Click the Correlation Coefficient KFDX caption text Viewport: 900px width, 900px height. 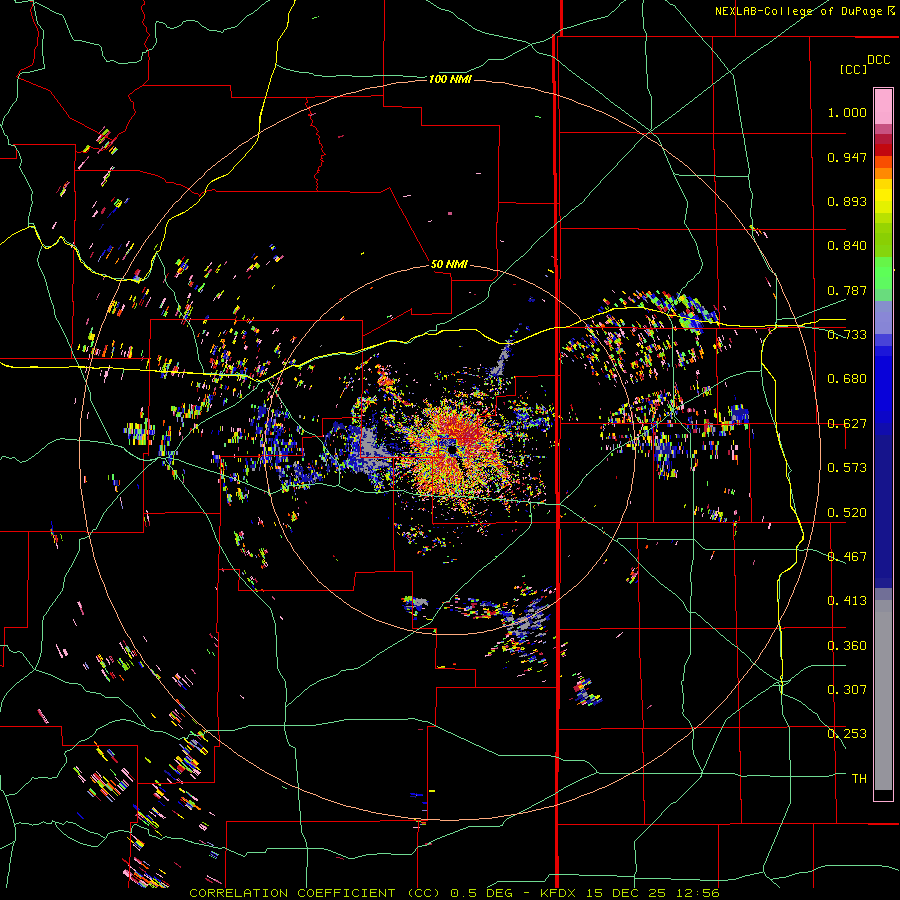tap(454, 893)
